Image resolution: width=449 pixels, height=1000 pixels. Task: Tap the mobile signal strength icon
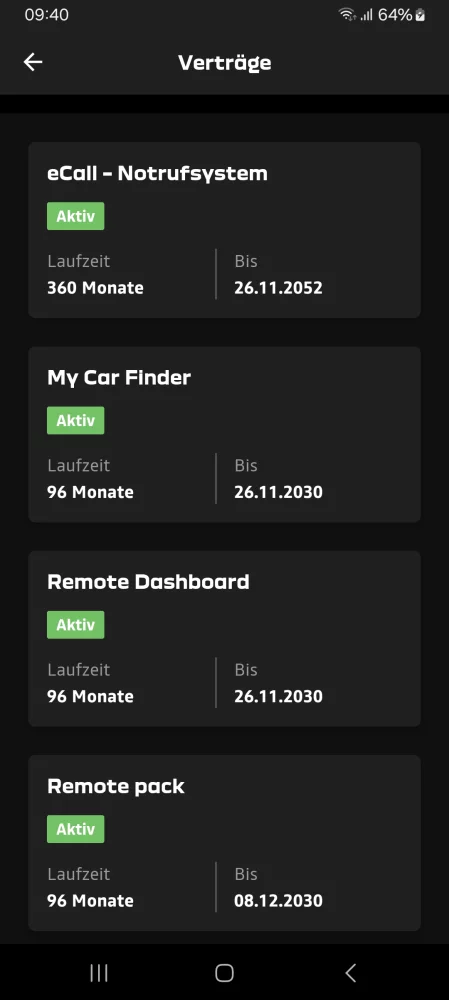tap(366, 15)
